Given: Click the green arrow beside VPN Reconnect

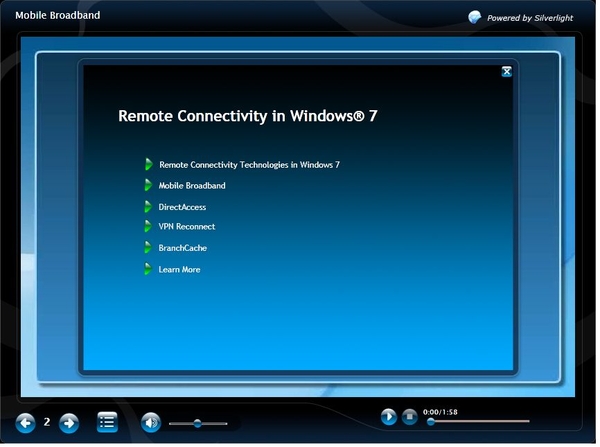Looking at the screenshot, I should click(148, 226).
